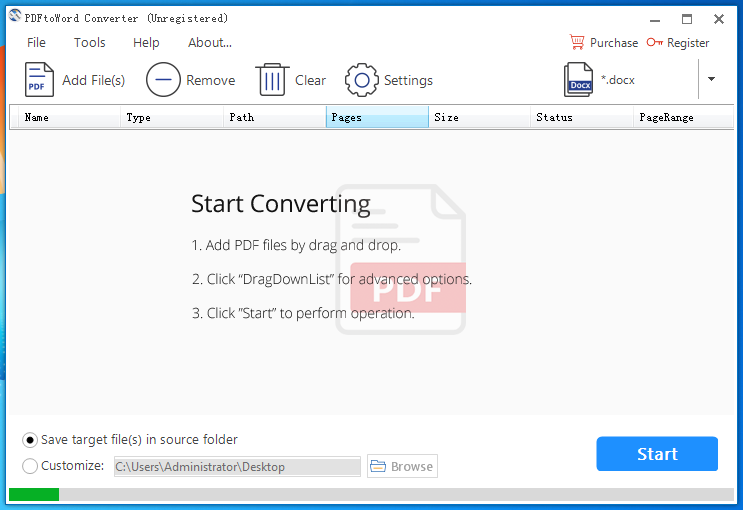
Task: Click the Add File(s) PDF icon
Action: tap(39, 80)
